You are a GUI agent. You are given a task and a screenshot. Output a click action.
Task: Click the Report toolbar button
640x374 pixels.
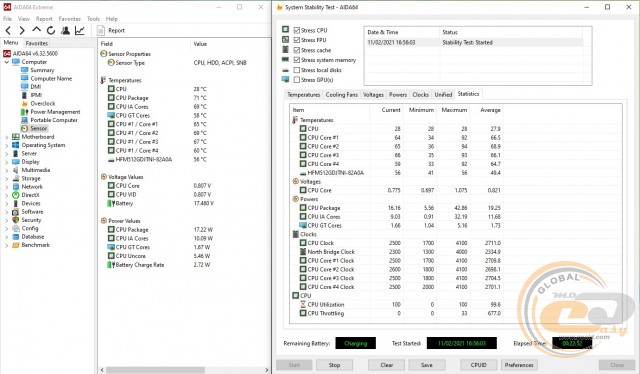(111, 30)
